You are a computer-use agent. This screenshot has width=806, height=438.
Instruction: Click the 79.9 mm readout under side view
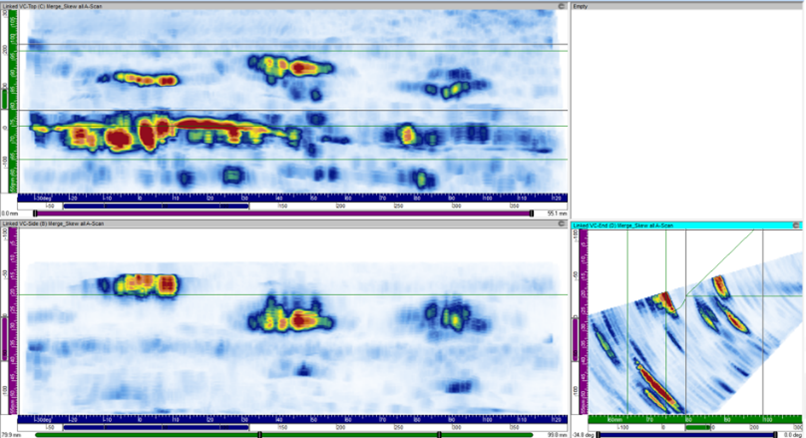(13, 434)
